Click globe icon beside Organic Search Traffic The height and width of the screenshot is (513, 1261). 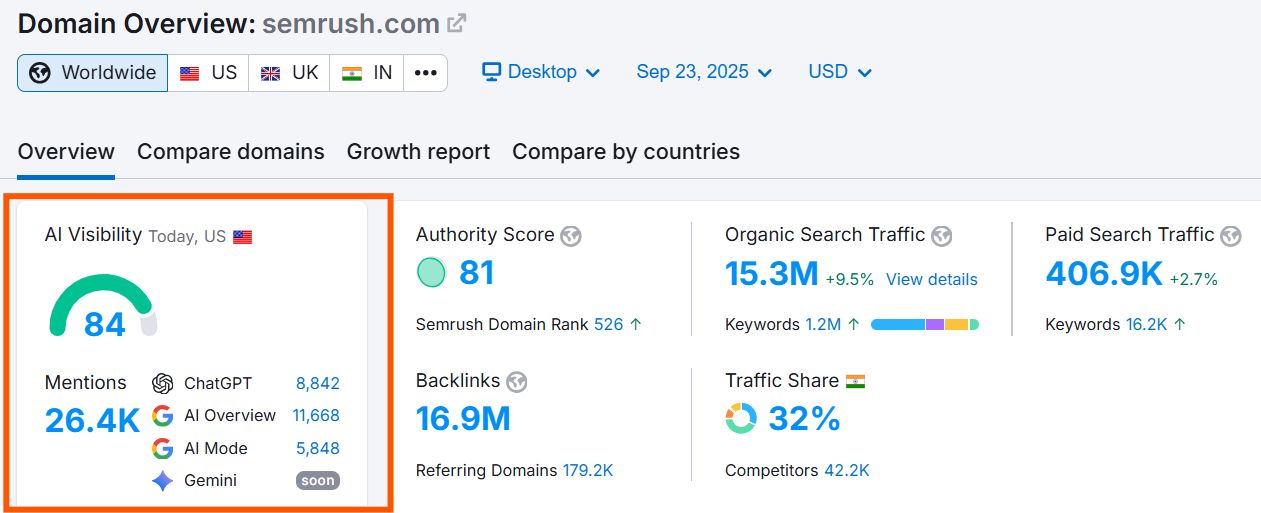coord(941,236)
